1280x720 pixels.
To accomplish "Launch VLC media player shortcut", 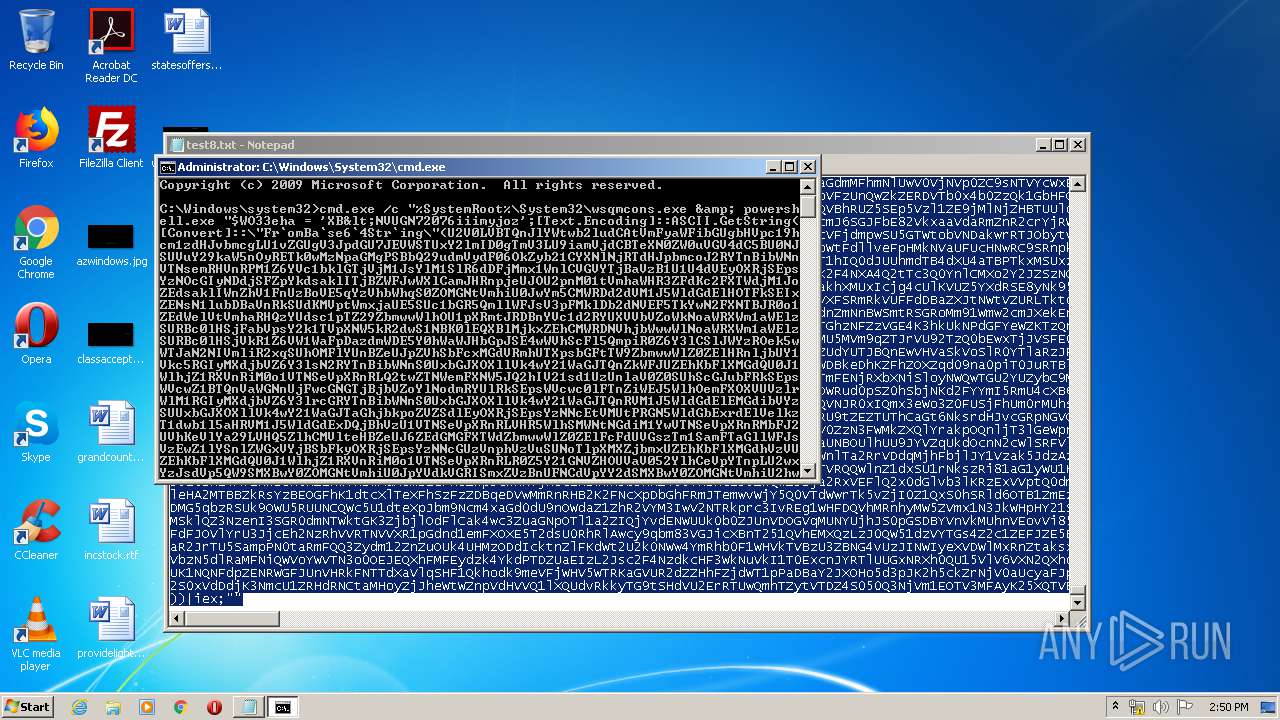I will point(36,635).
